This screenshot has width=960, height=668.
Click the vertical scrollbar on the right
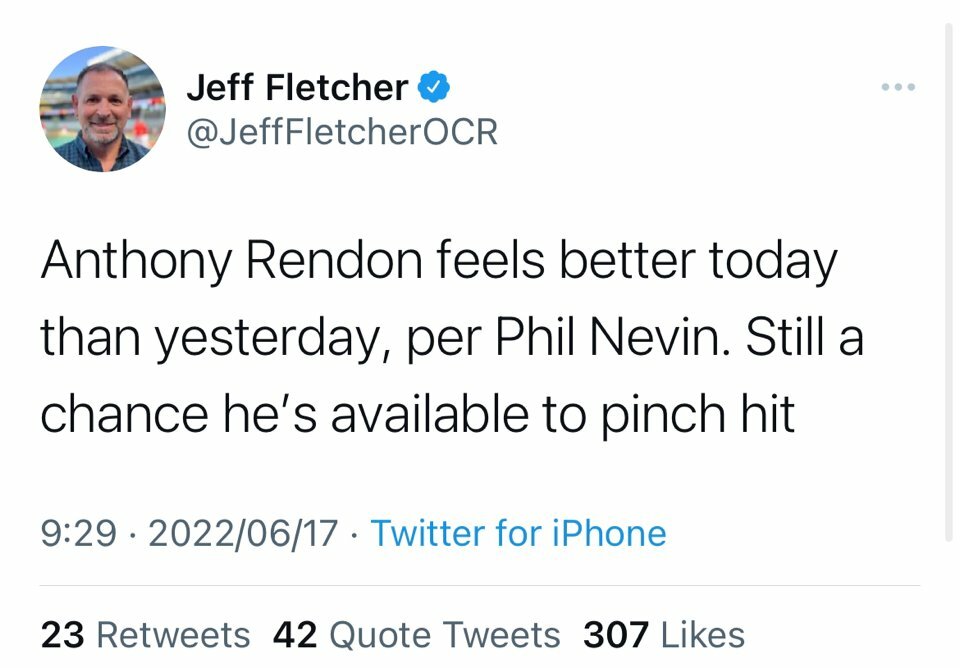pos(950,280)
